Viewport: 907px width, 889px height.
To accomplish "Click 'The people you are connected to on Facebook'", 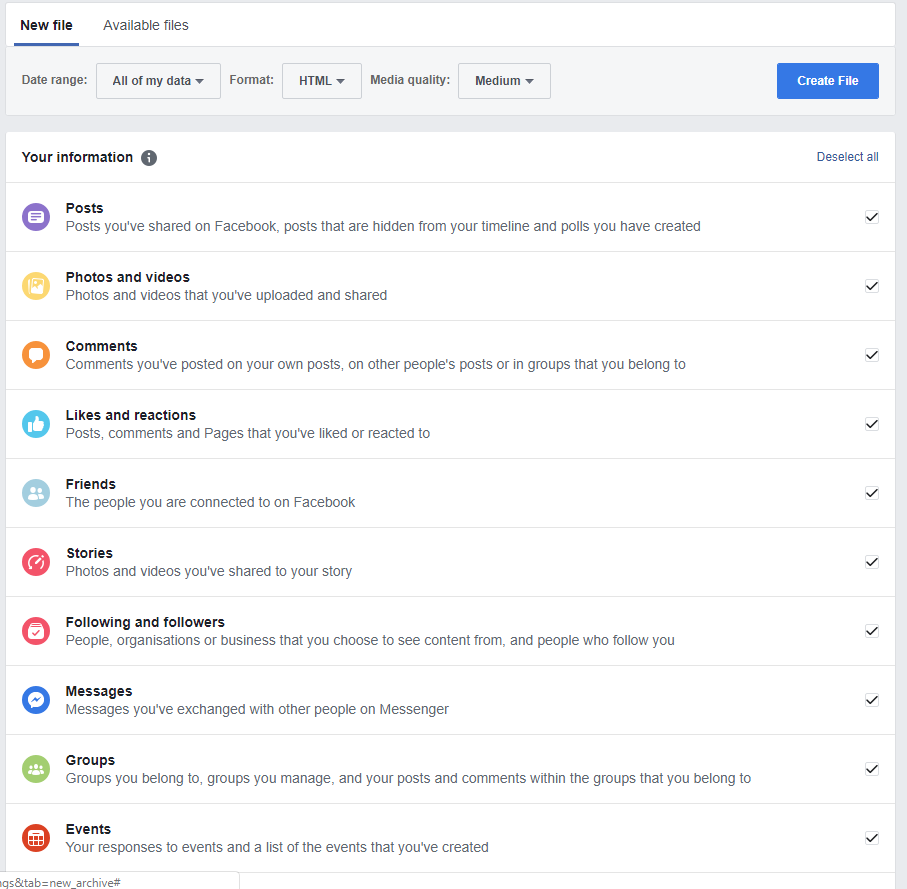I will coord(210,502).
